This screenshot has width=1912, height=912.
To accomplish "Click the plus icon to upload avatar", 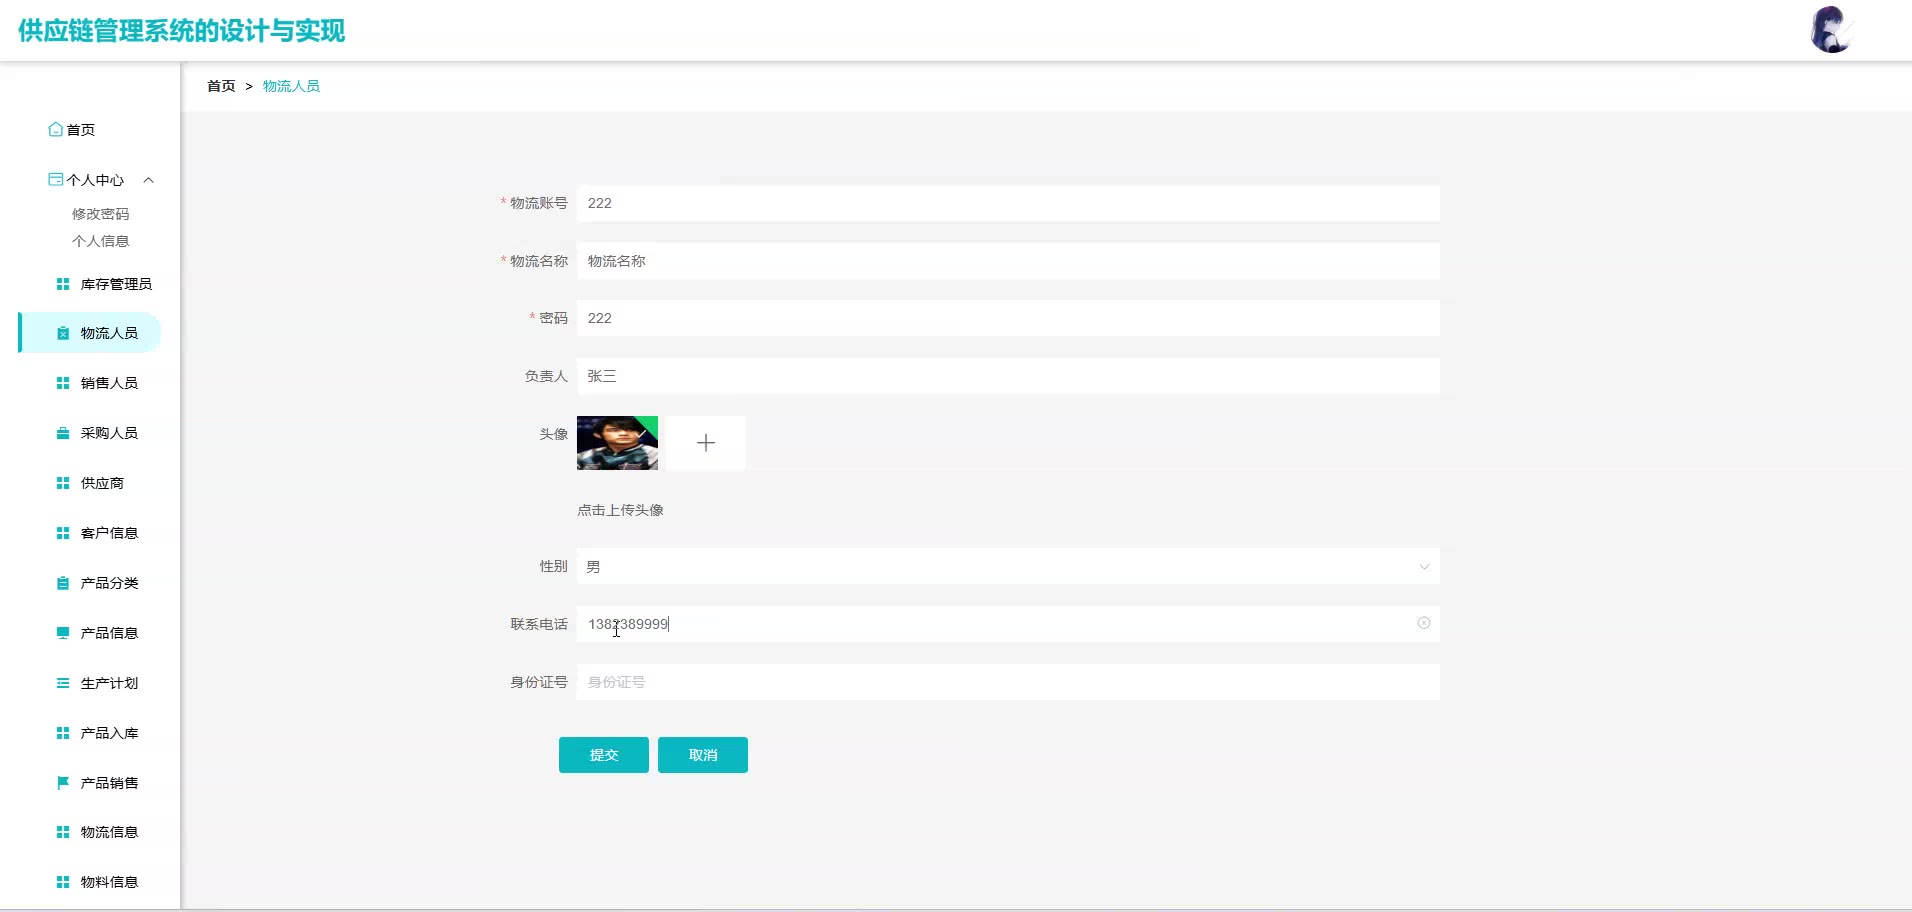I will pyautogui.click(x=706, y=443).
